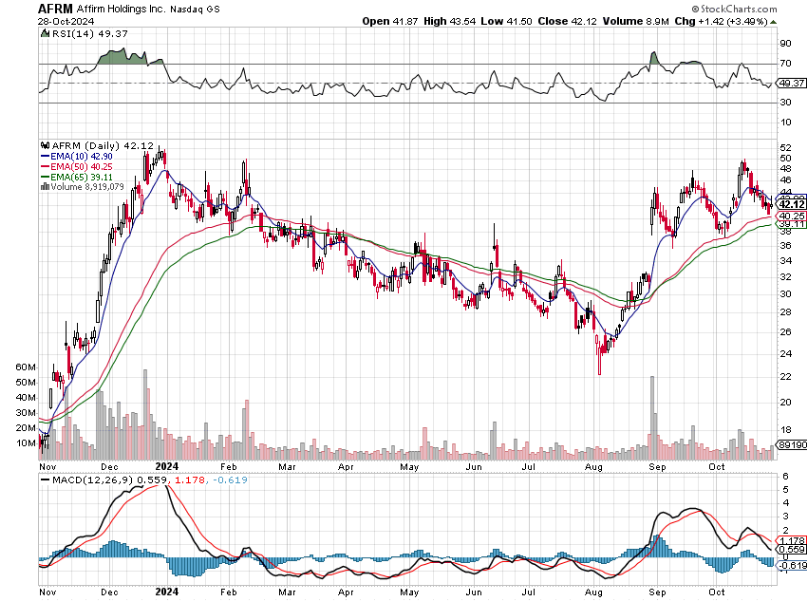Click the Feb label beneath the MACD panel
Viewport: 807px width, 601px height.
228,592
